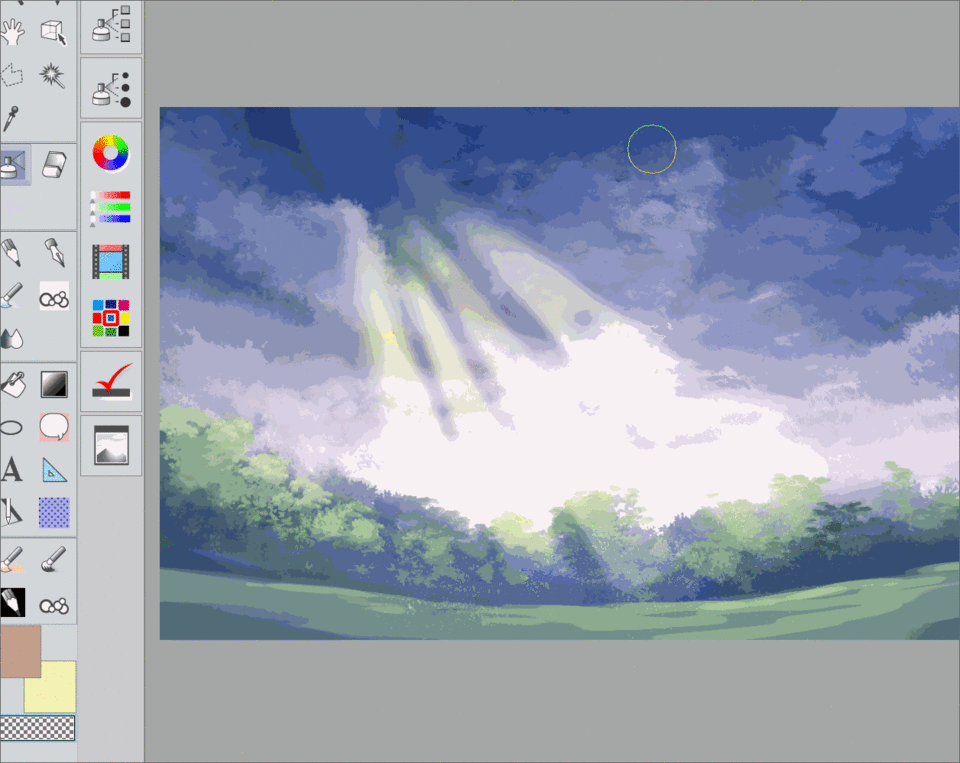Select the Hand move tool

[x=12, y=31]
